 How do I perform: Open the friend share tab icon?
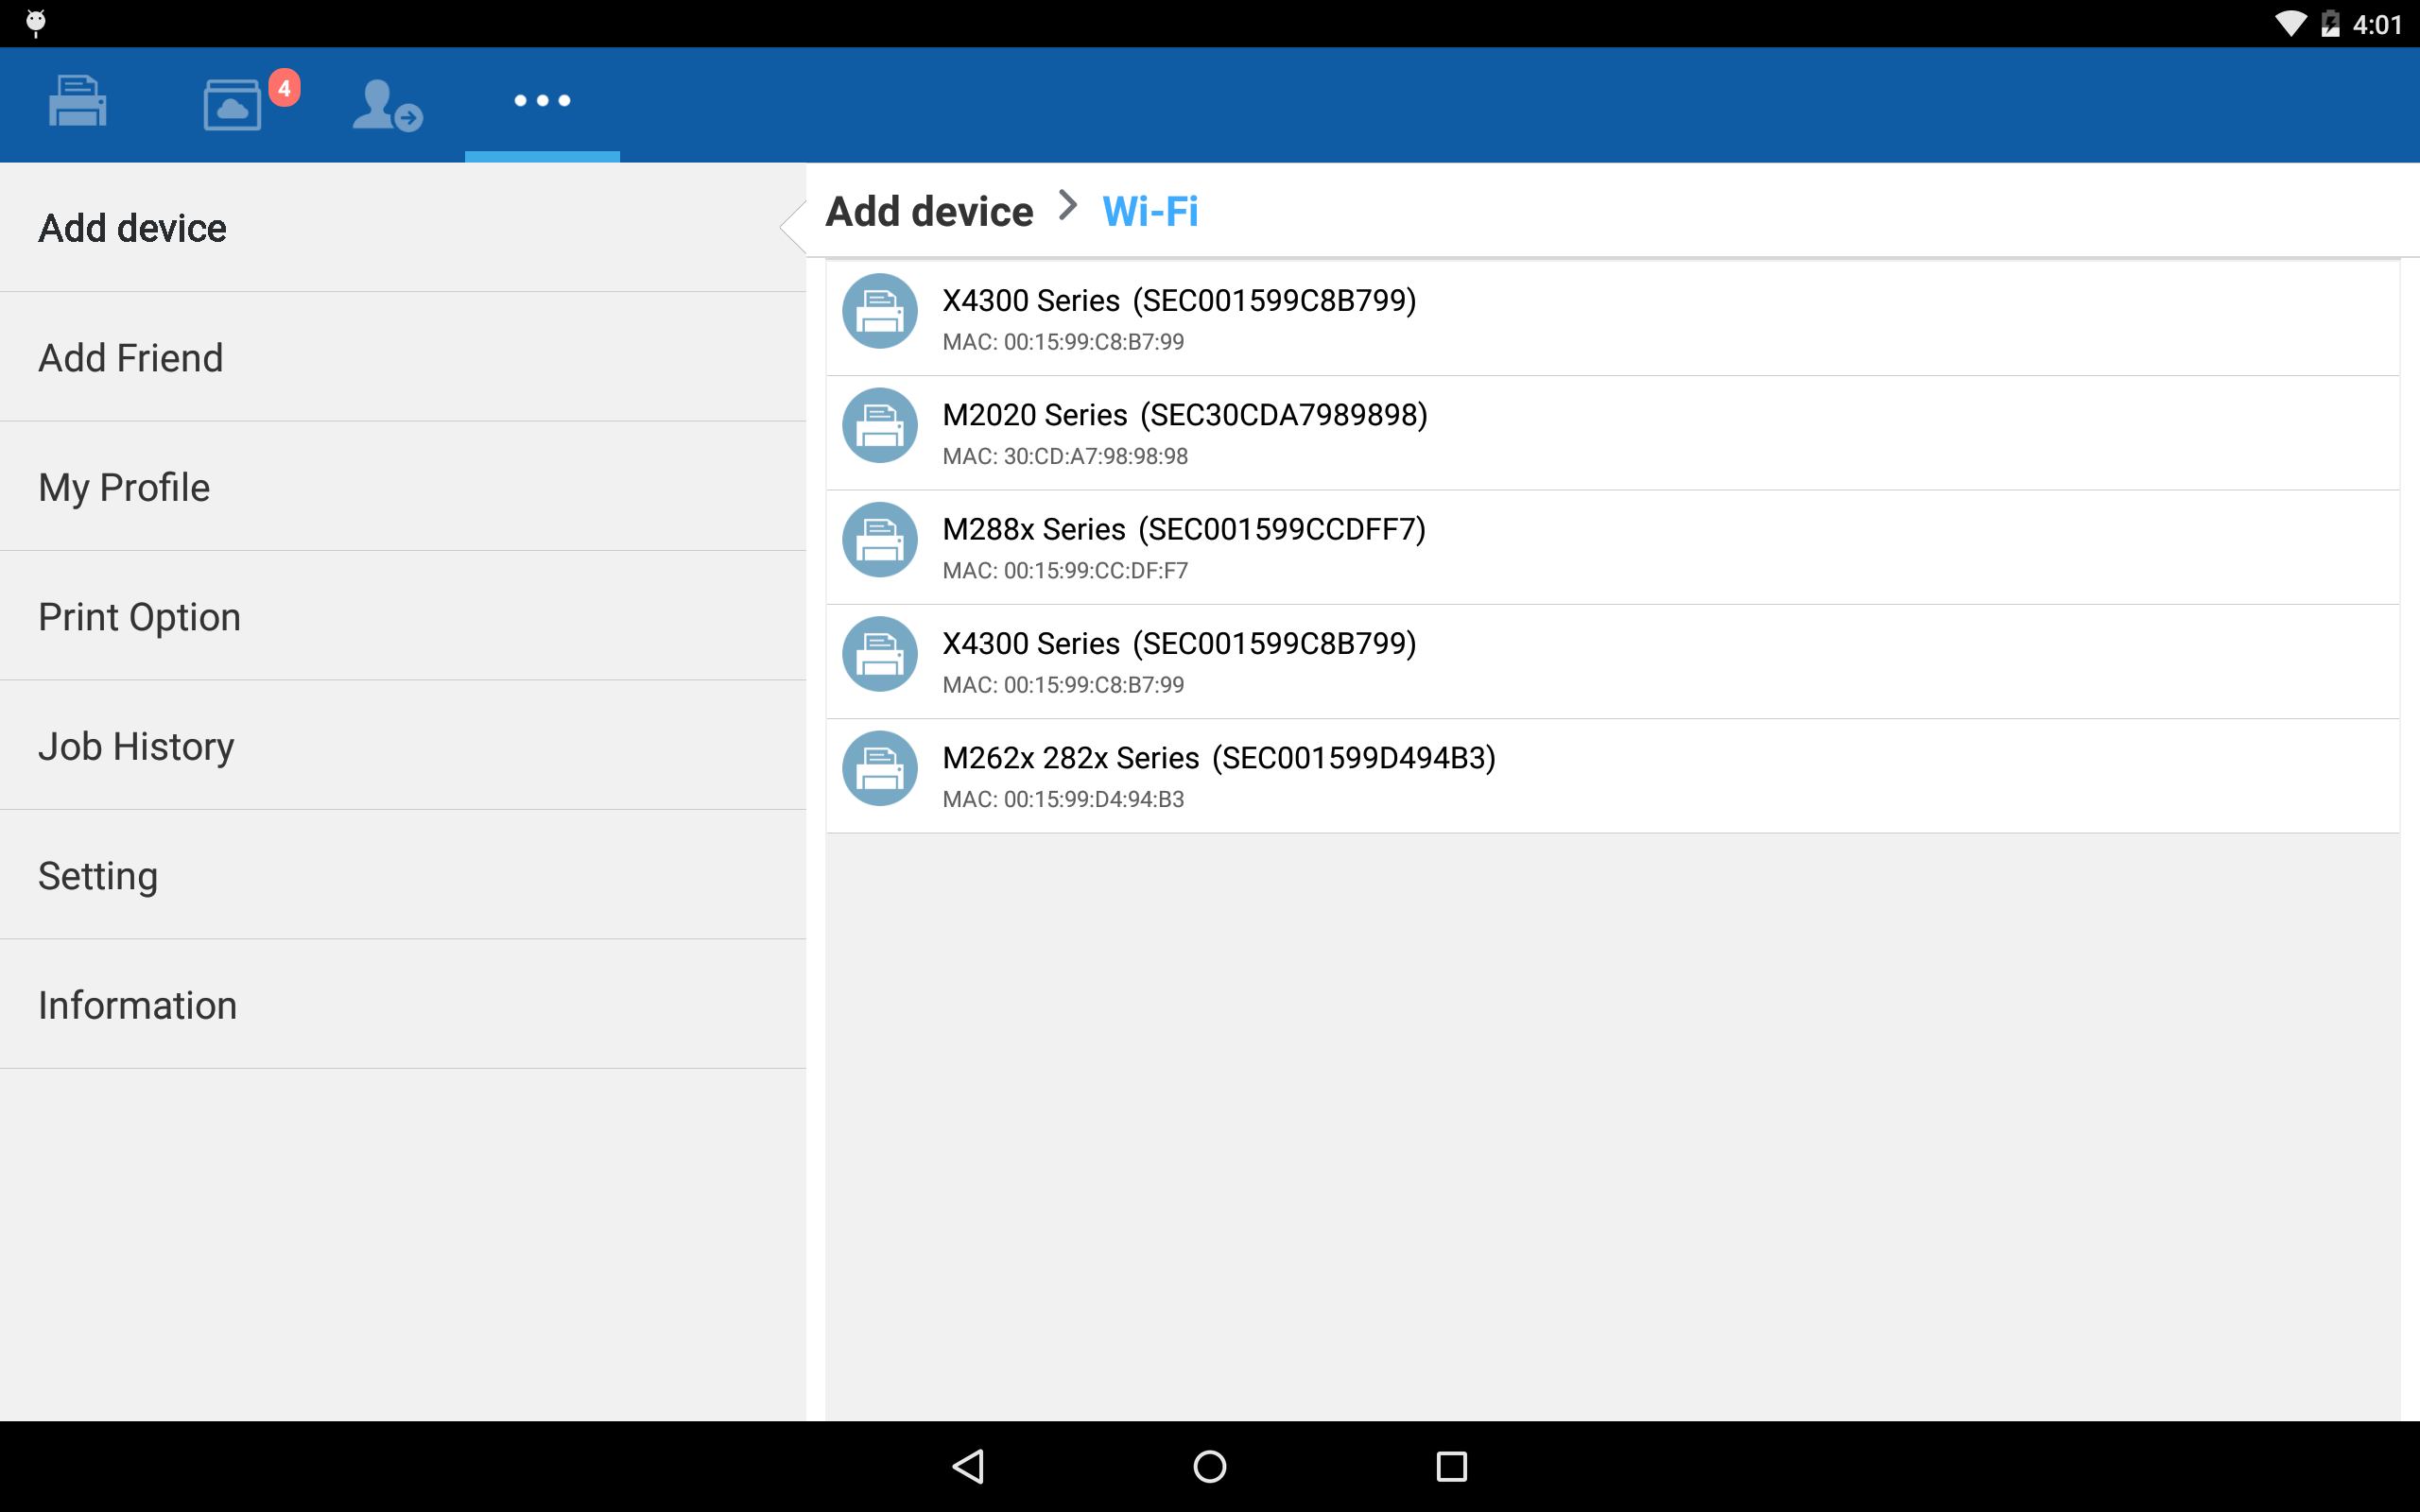[387, 104]
